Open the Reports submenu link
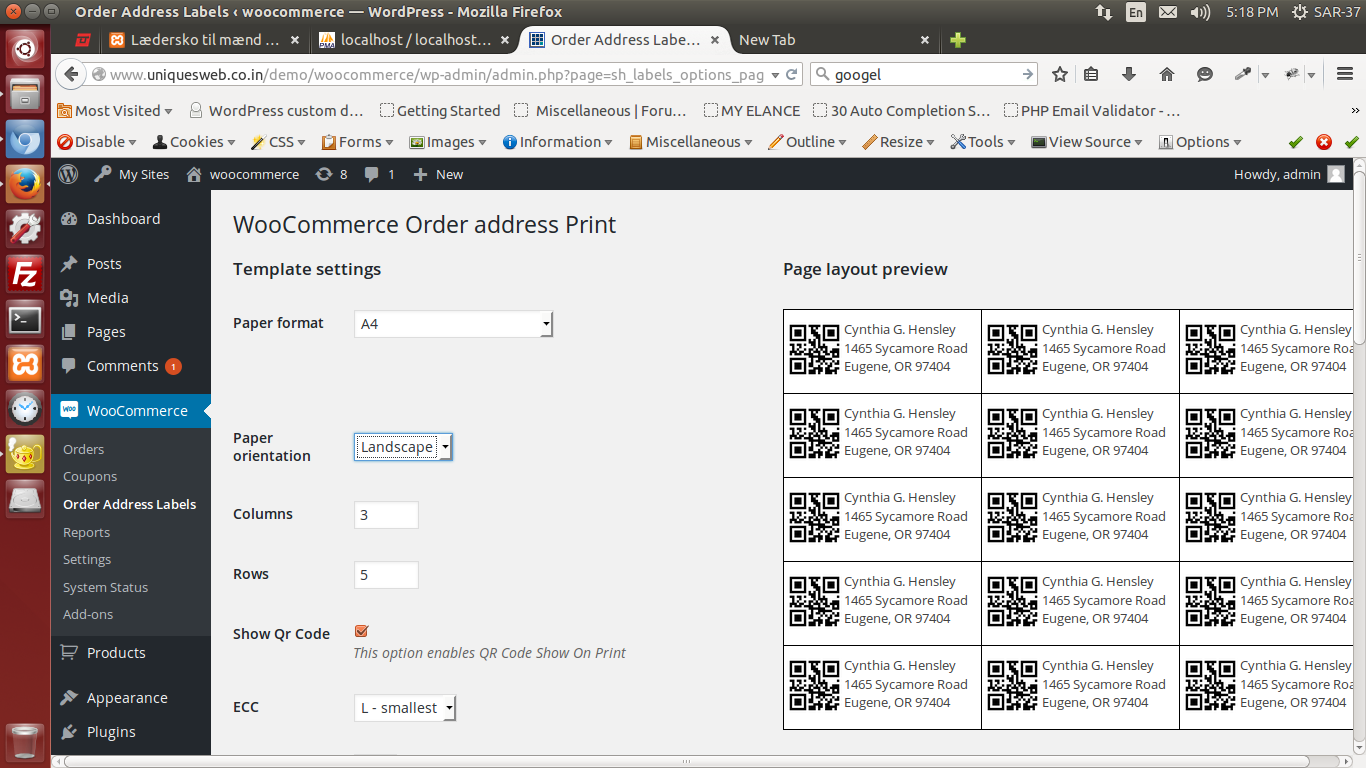 [86, 532]
